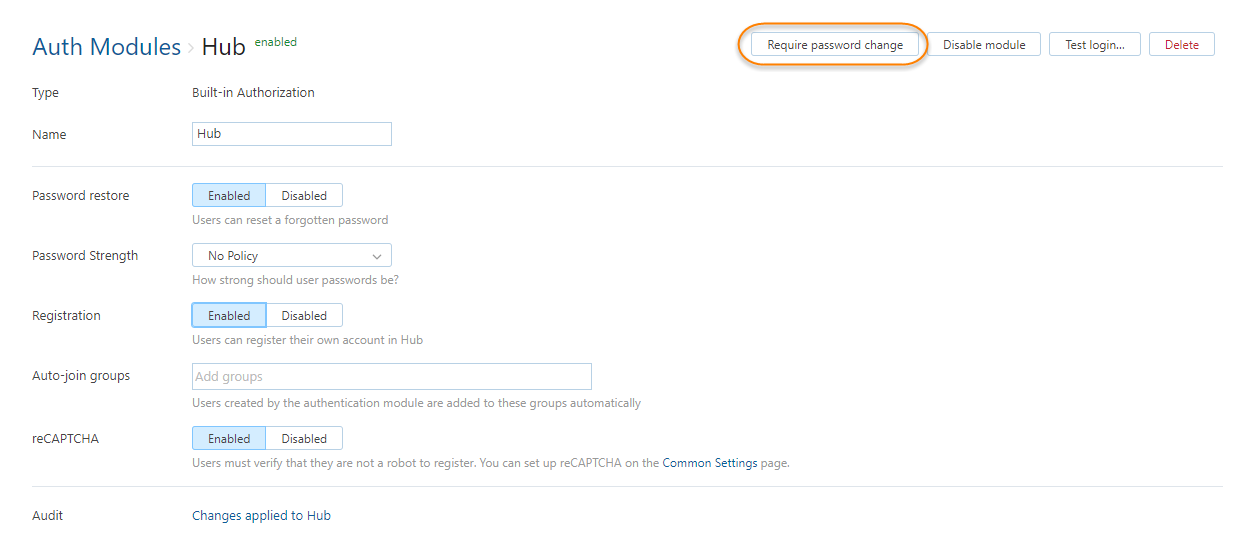
Task: Disable the Password restore option
Action: [x=304, y=196]
